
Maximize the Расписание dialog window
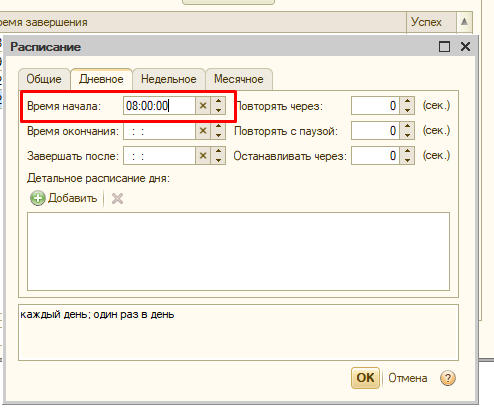coord(444,47)
